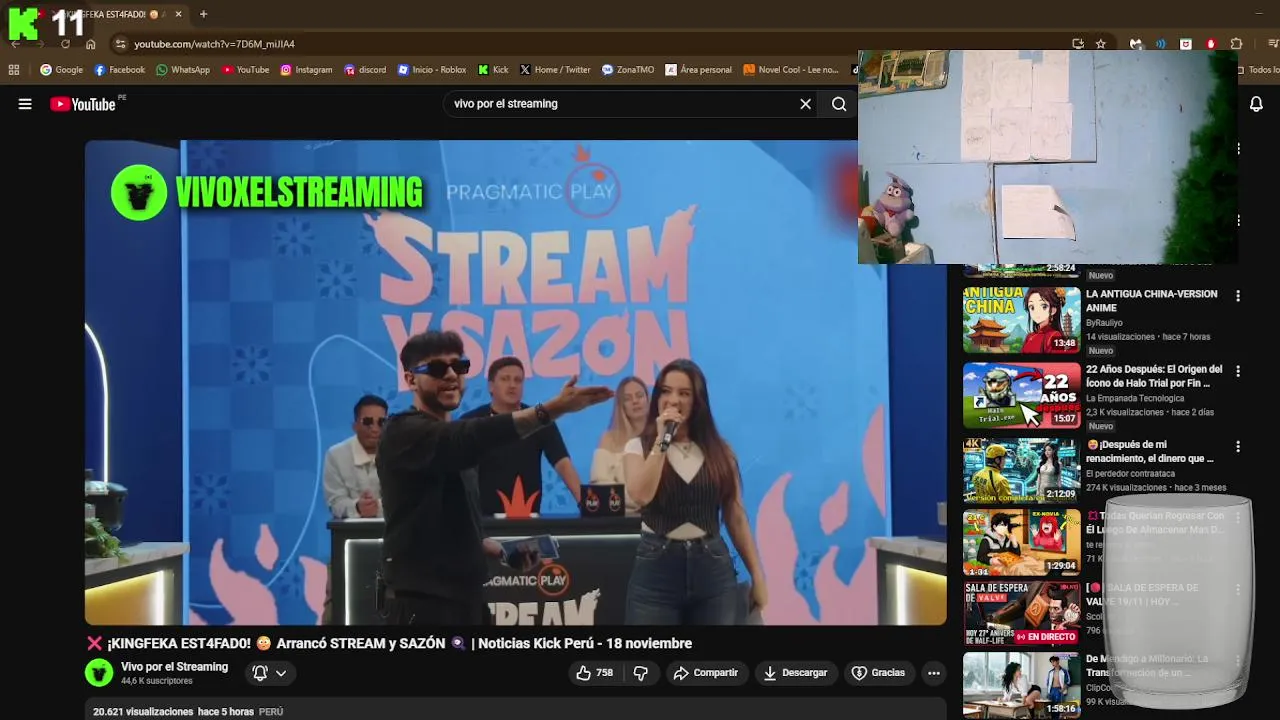Reload the page in browser toolbar
The height and width of the screenshot is (720, 1280).
[x=65, y=44]
